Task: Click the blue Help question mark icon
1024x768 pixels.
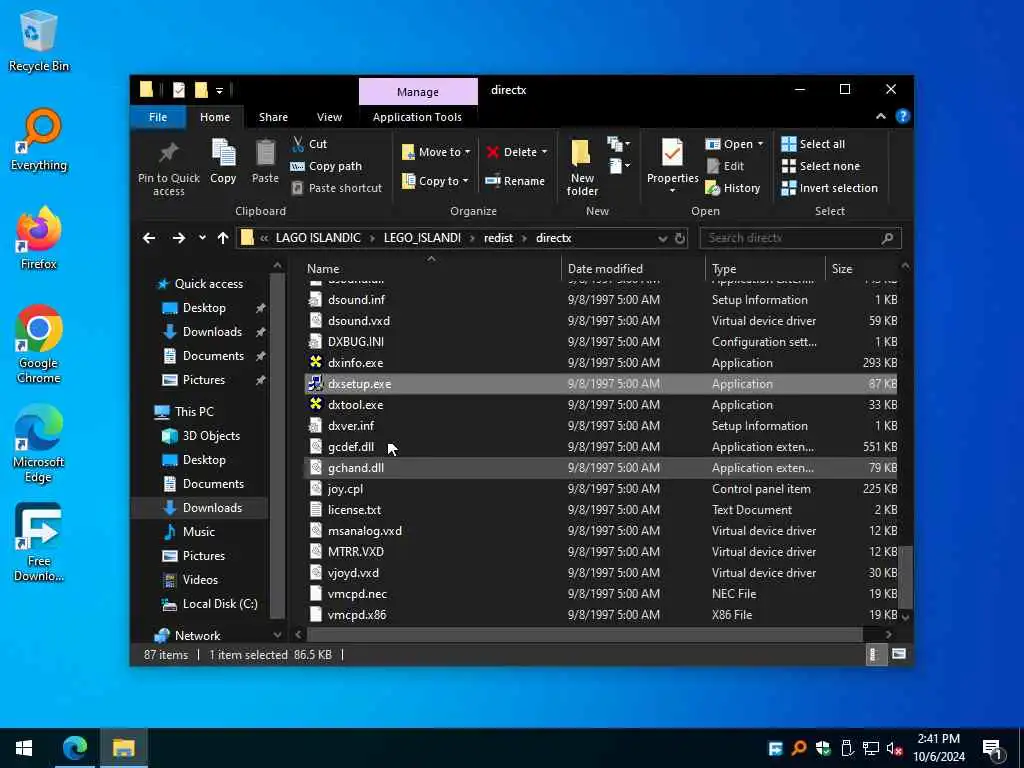Action: click(x=903, y=116)
